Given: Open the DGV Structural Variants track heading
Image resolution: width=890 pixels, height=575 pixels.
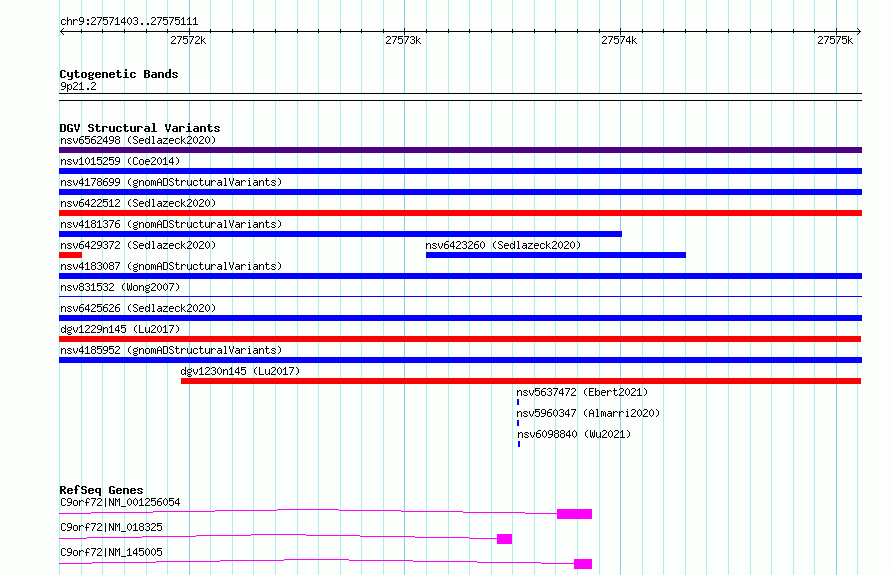Looking at the screenshot, I should pos(140,128).
